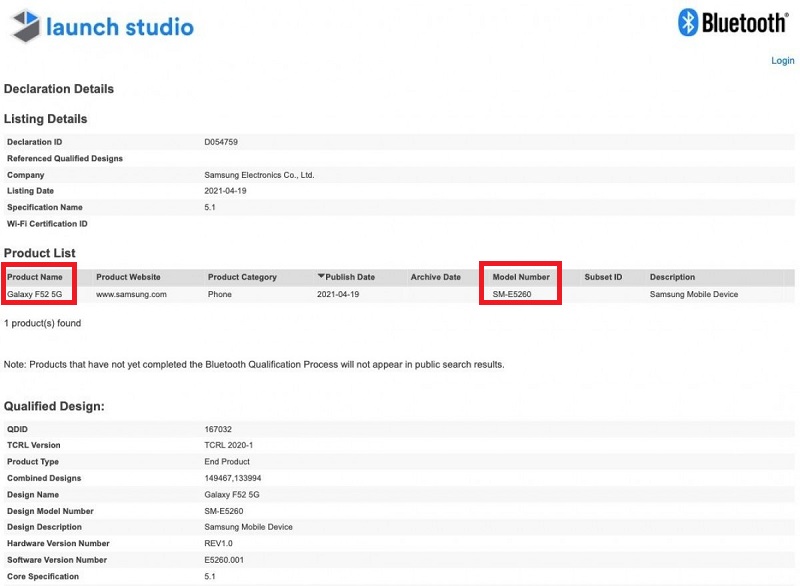This screenshot has height=586, width=800.
Task: Open the www.samsung.com product website link
Action: [131, 294]
